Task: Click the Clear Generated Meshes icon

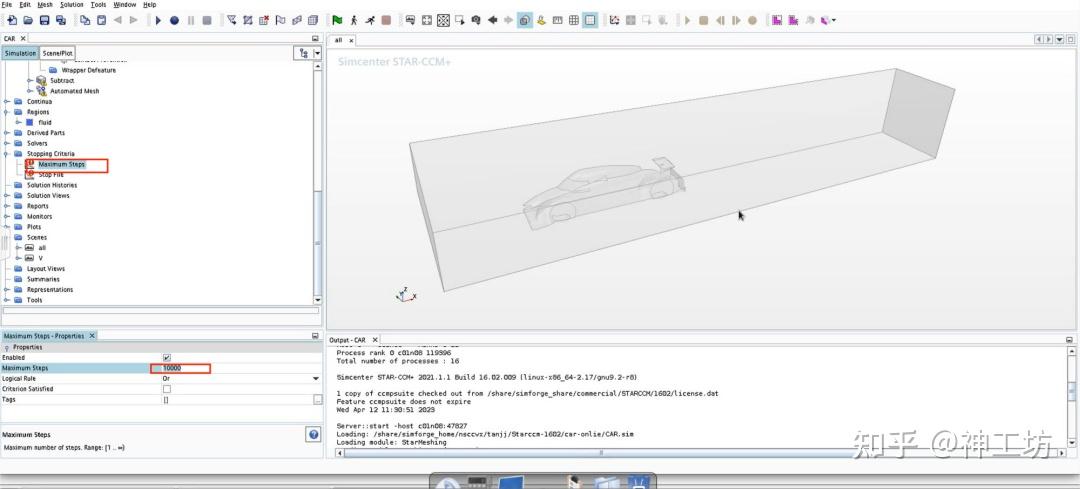Action: (x=264, y=20)
